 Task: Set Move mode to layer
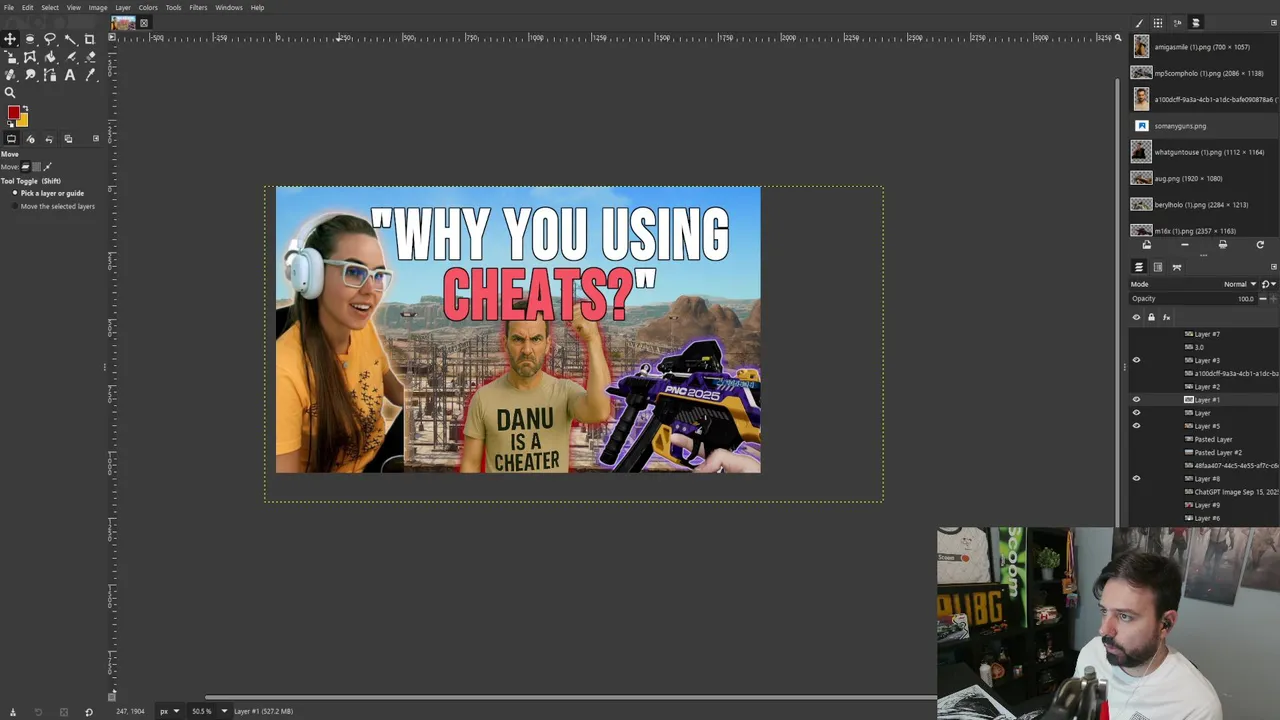coord(26,166)
